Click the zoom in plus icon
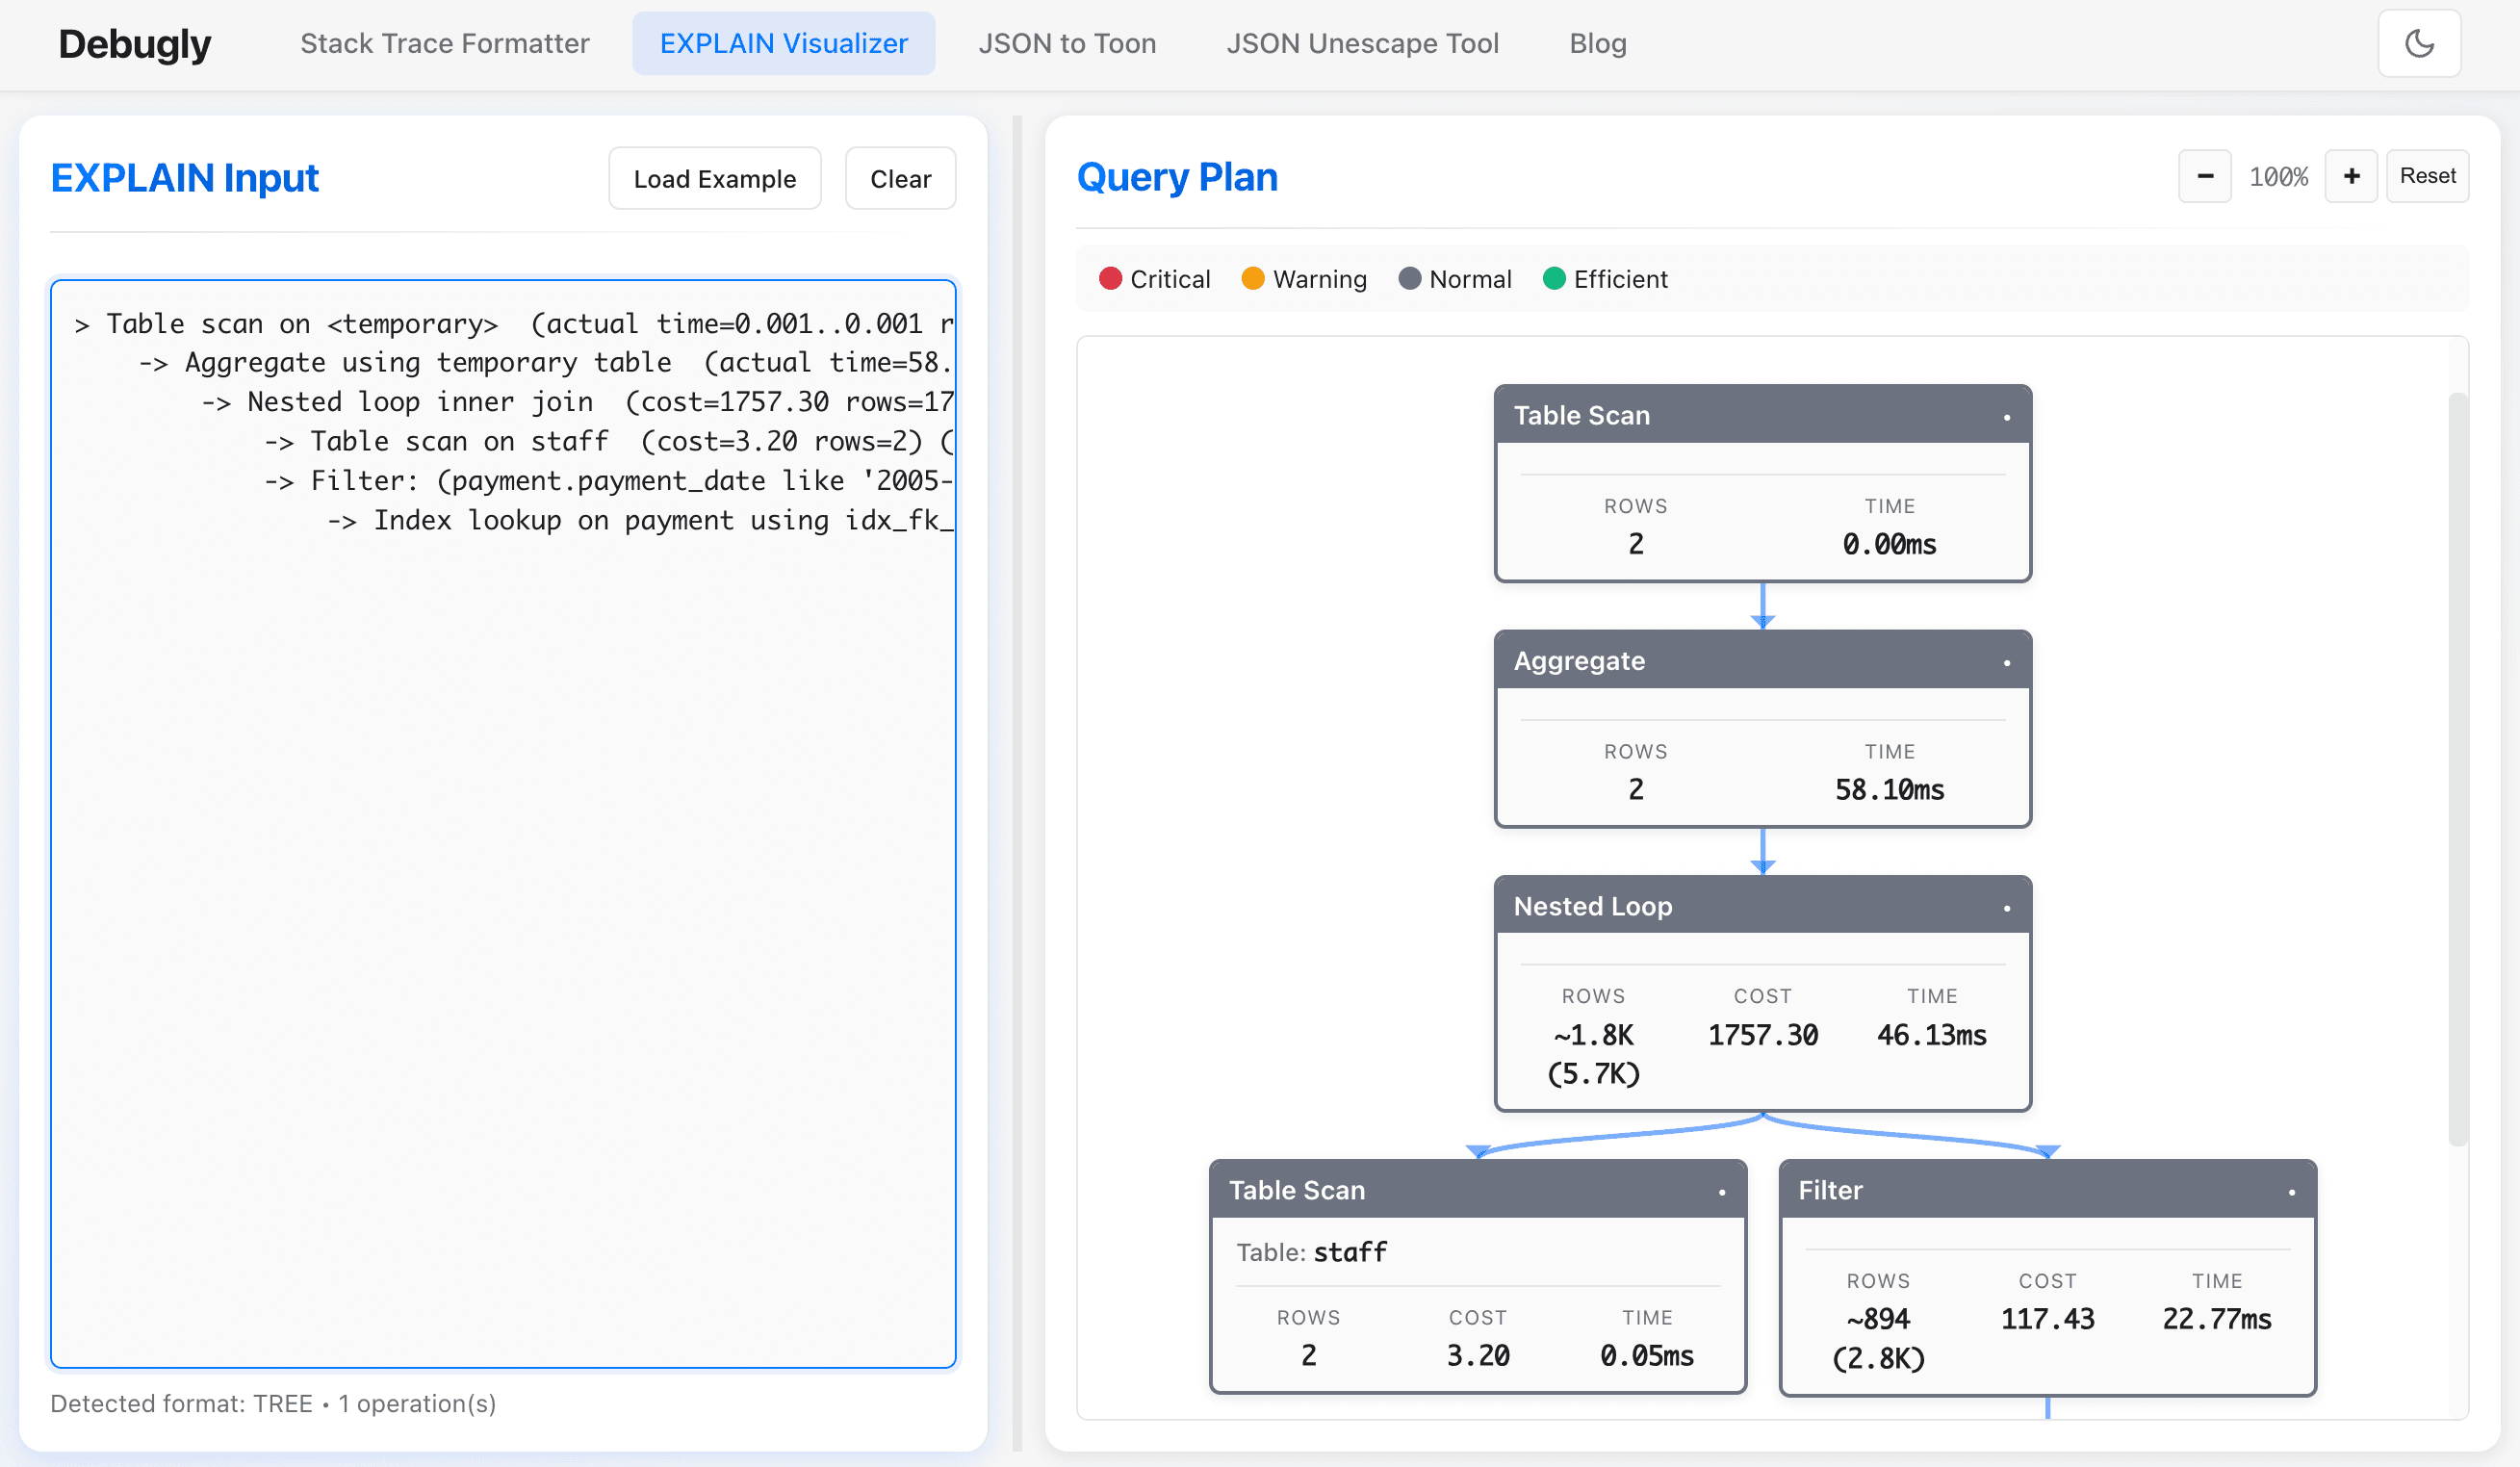This screenshot has height=1467, width=2520. point(2351,176)
